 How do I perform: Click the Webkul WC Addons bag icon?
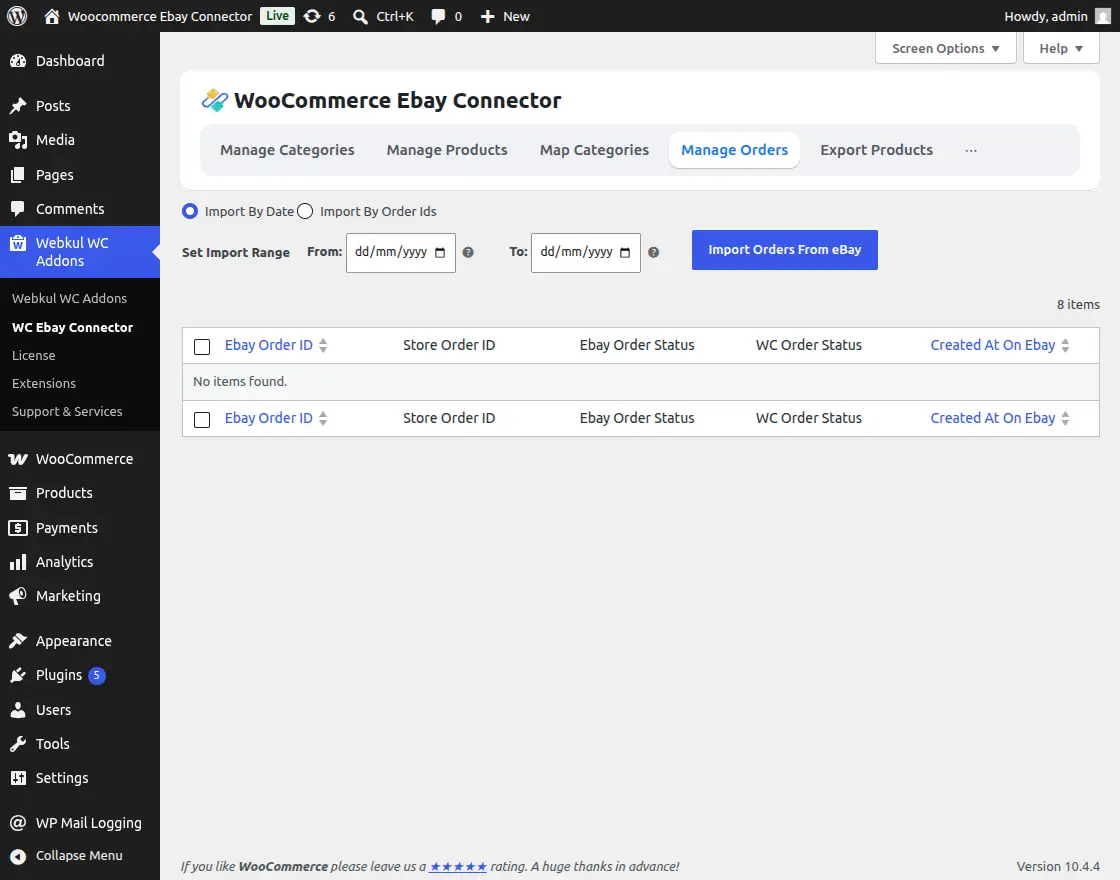point(18,244)
